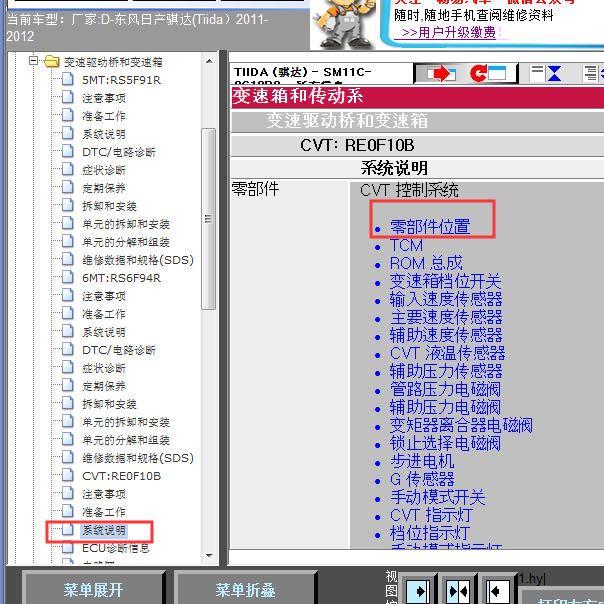The height and width of the screenshot is (604, 604).
Task: Click the 当前车型 vehicle info text
Action: [x=137, y=27]
